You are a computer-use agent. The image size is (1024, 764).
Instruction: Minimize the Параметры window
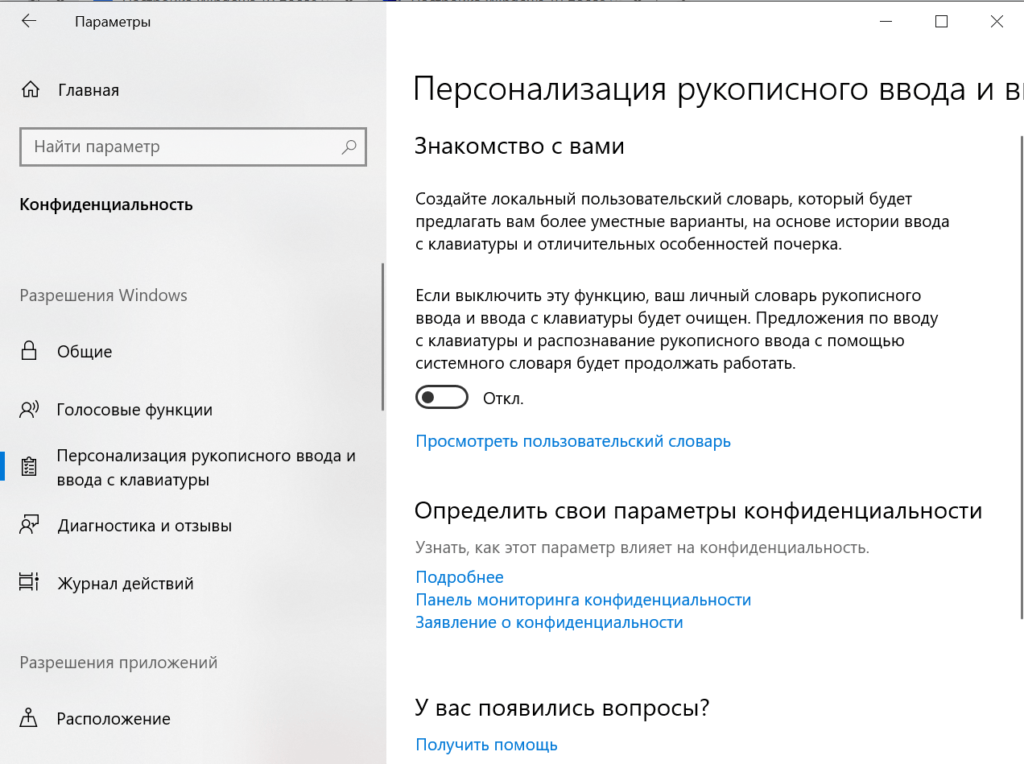(886, 21)
